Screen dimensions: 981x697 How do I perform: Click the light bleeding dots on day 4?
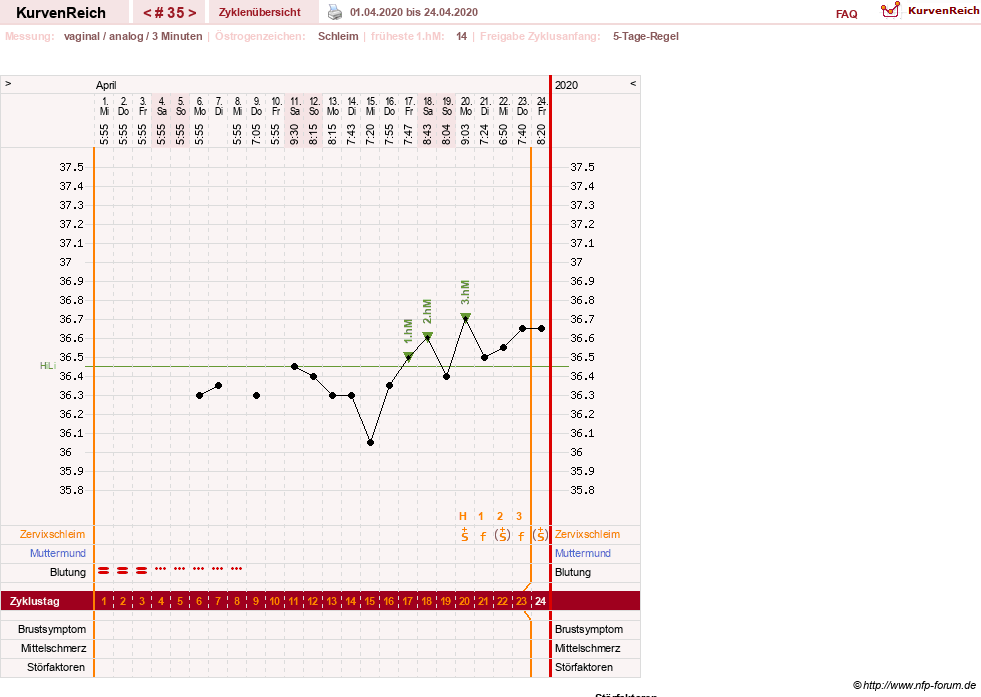click(x=161, y=569)
